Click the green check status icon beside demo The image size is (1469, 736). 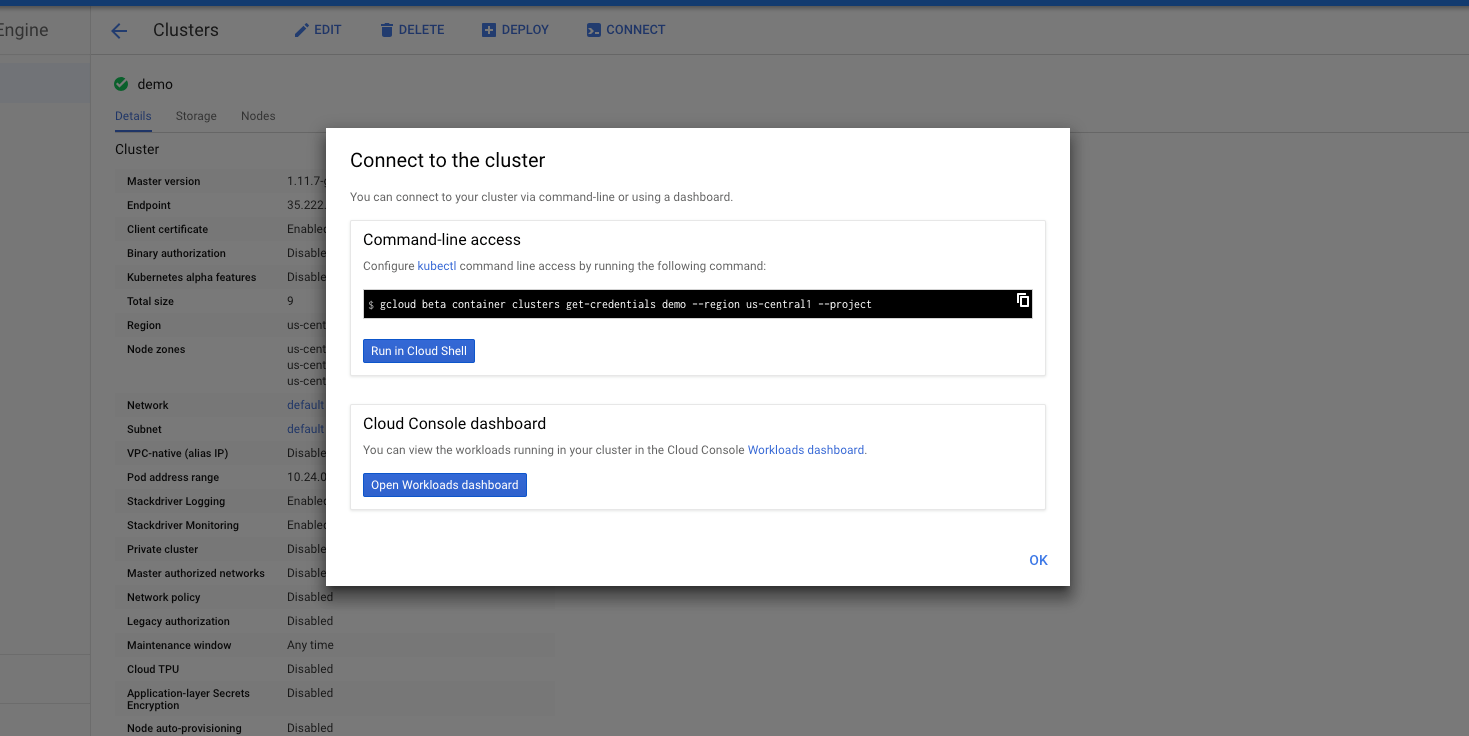coord(121,84)
